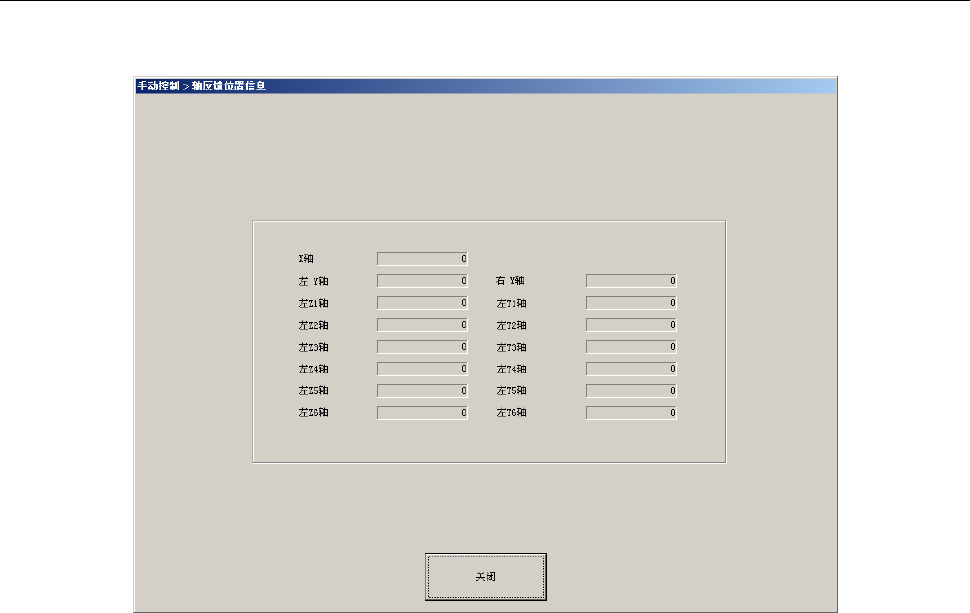Click the X轴 label text
The width and height of the screenshot is (970, 613).
point(306,259)
